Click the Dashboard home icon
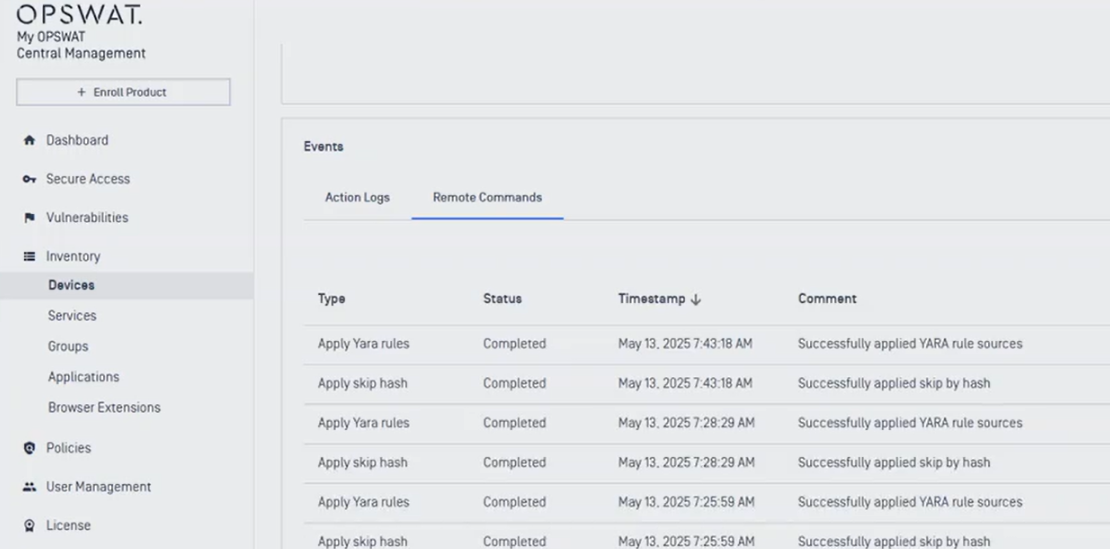 pyautogui.click(x=29, y=141)
